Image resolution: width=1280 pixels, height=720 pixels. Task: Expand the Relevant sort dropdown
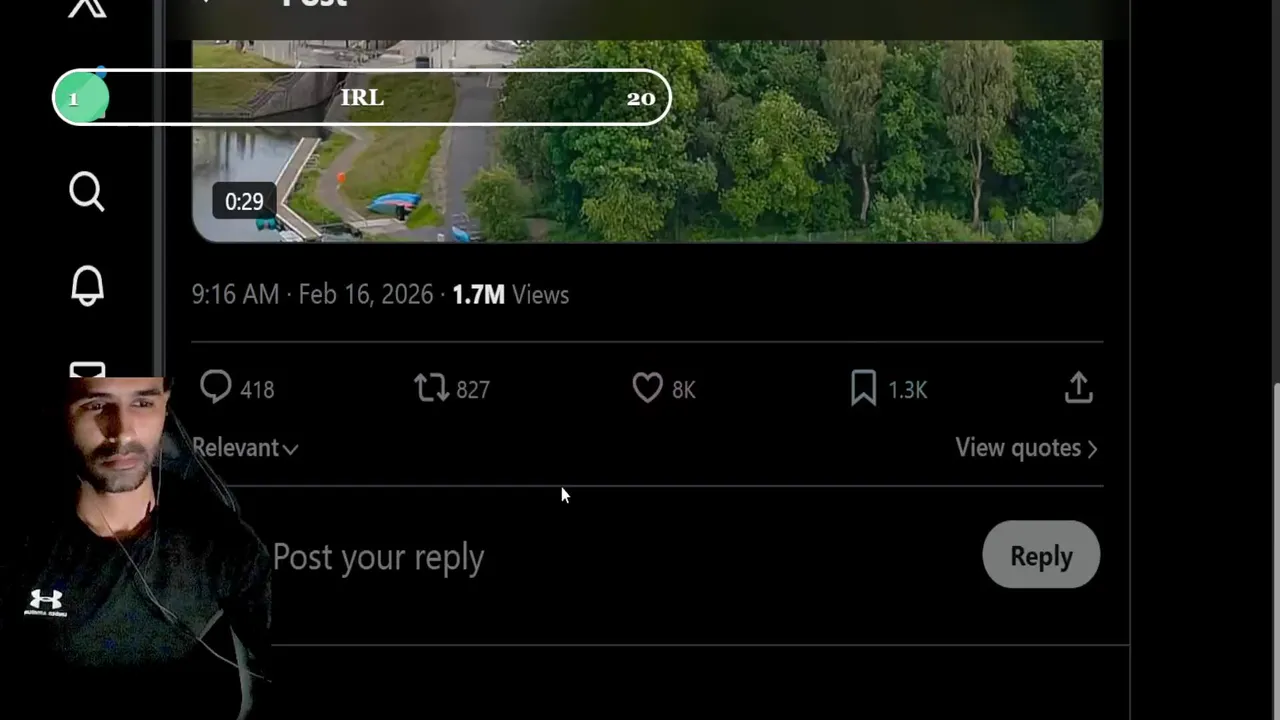(x=245, y=448)
